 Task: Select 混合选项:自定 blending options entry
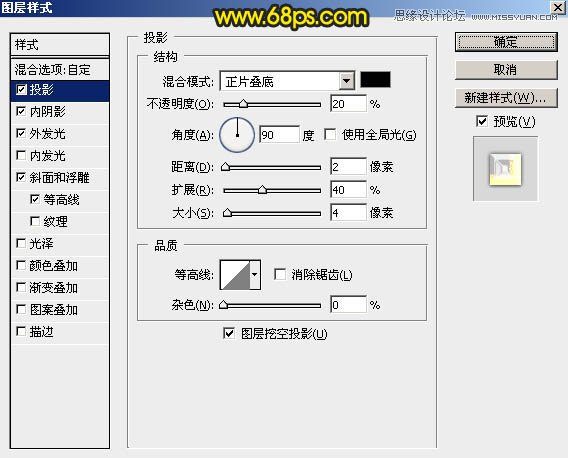60,70
